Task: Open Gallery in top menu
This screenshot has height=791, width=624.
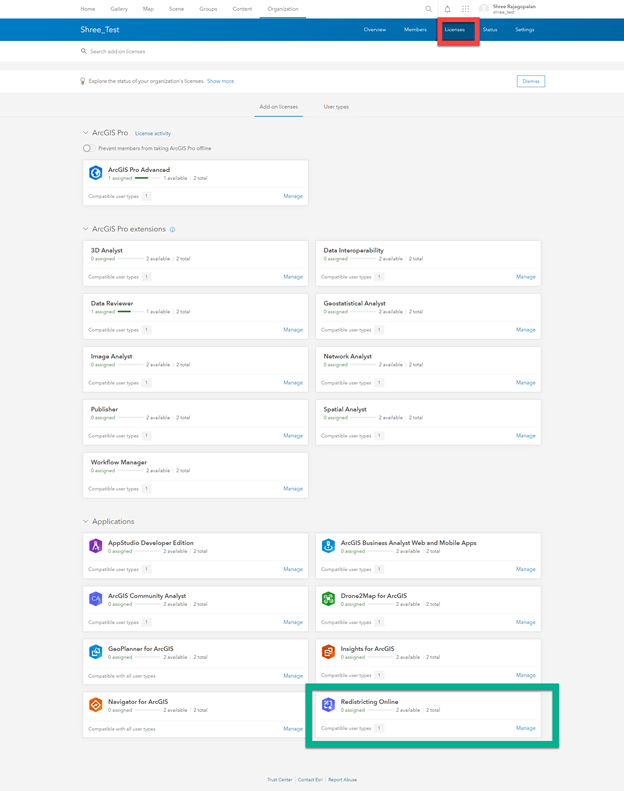Action: (119, 9)
